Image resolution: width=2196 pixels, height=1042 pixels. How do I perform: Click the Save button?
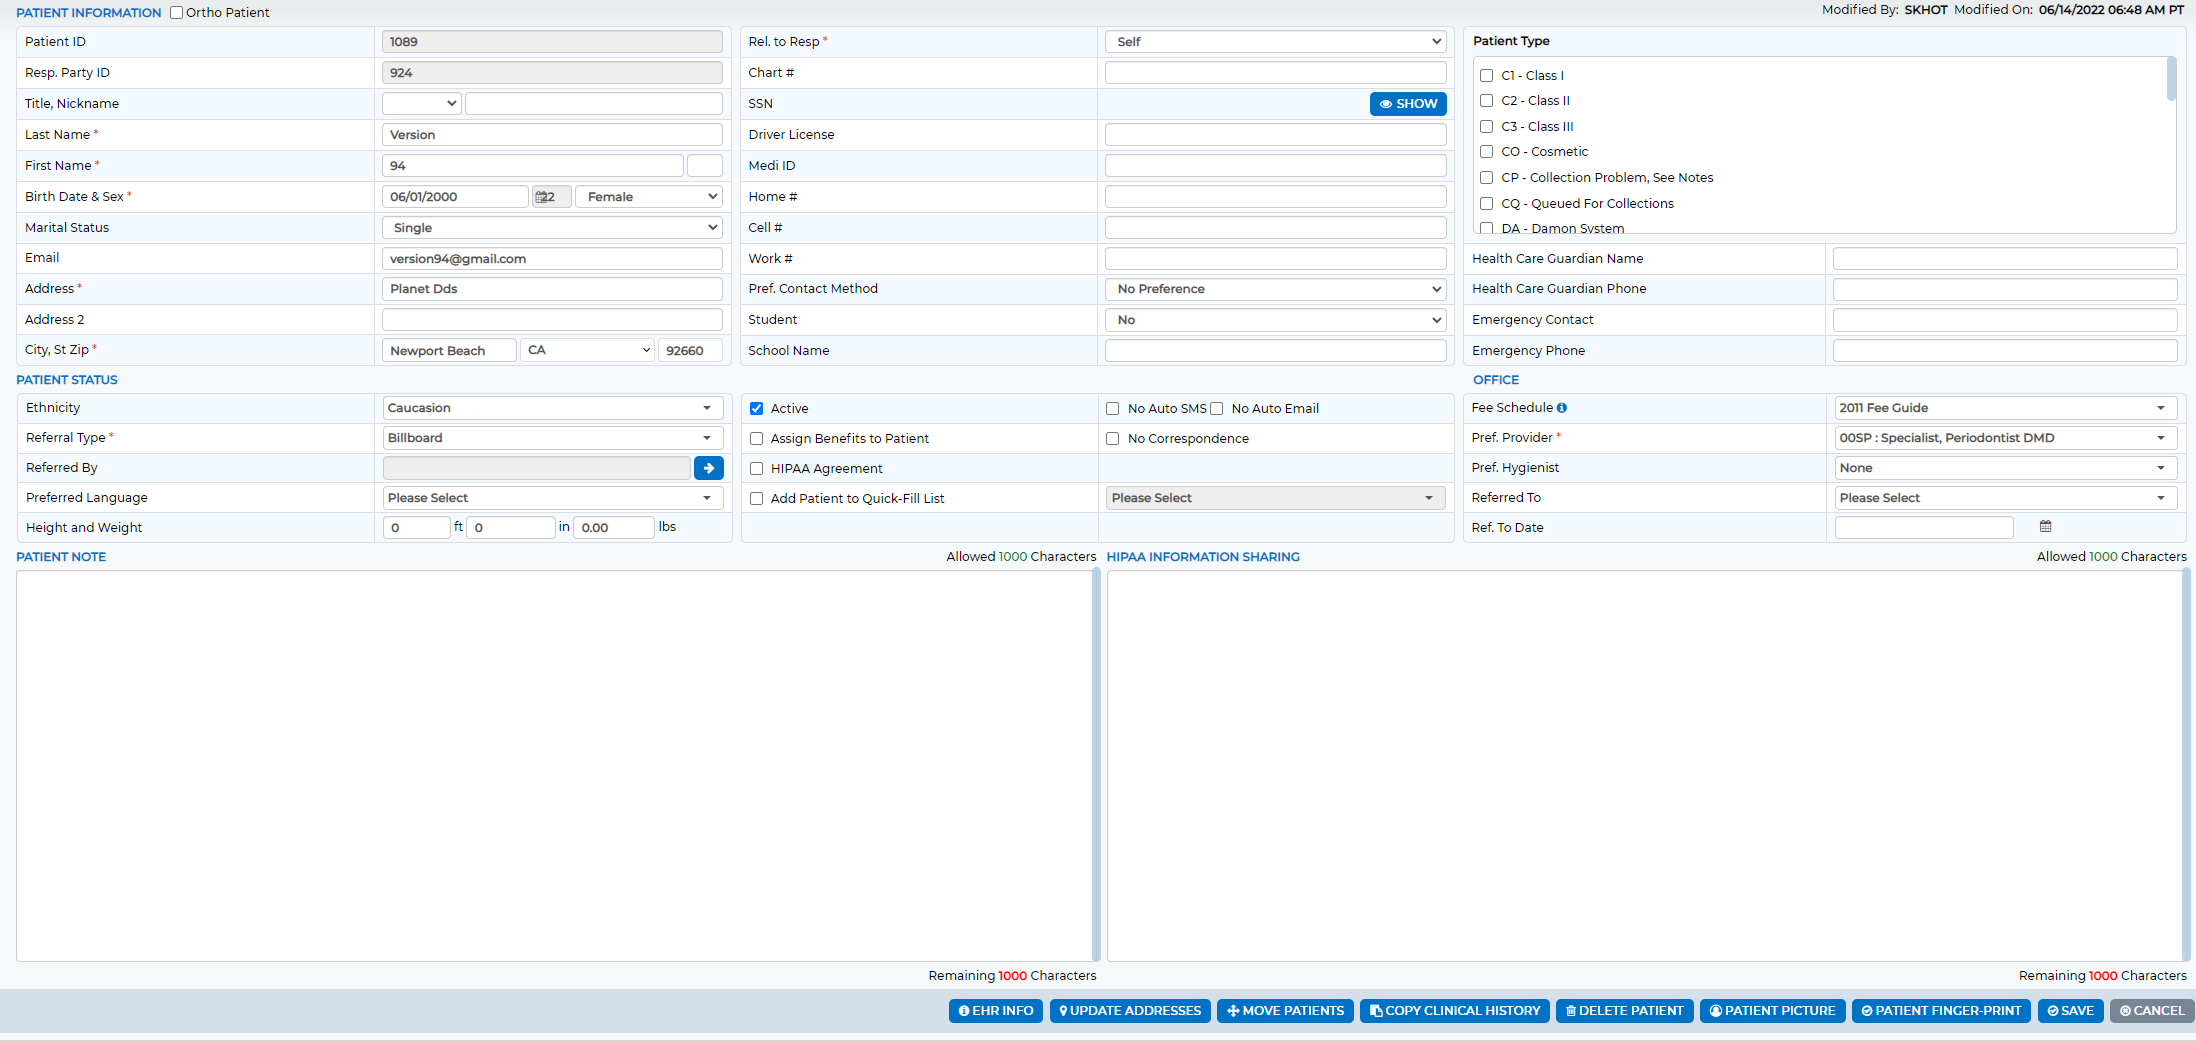pyautogui.click(x=2070, y=1011)
